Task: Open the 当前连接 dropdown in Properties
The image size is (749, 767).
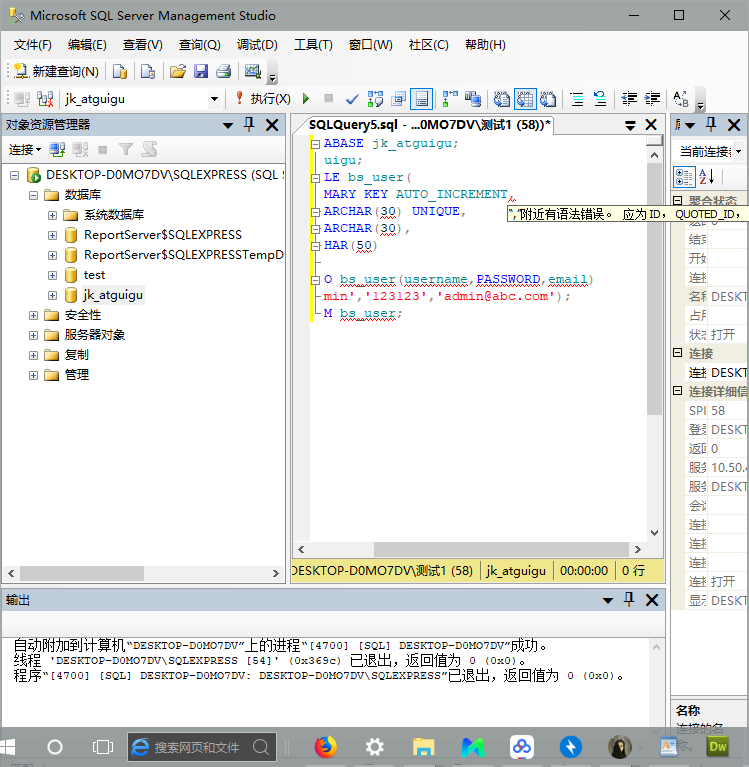Action: tap(739, 152)
